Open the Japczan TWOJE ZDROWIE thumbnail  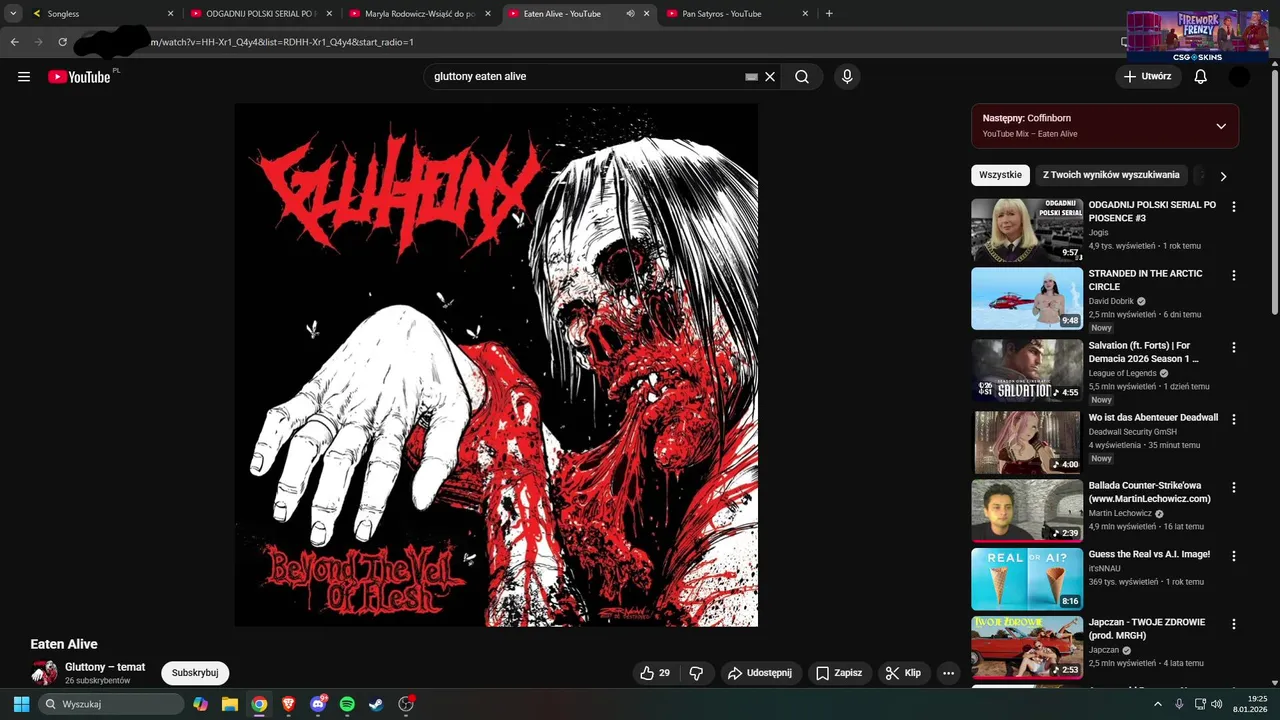click(1027, 647)
